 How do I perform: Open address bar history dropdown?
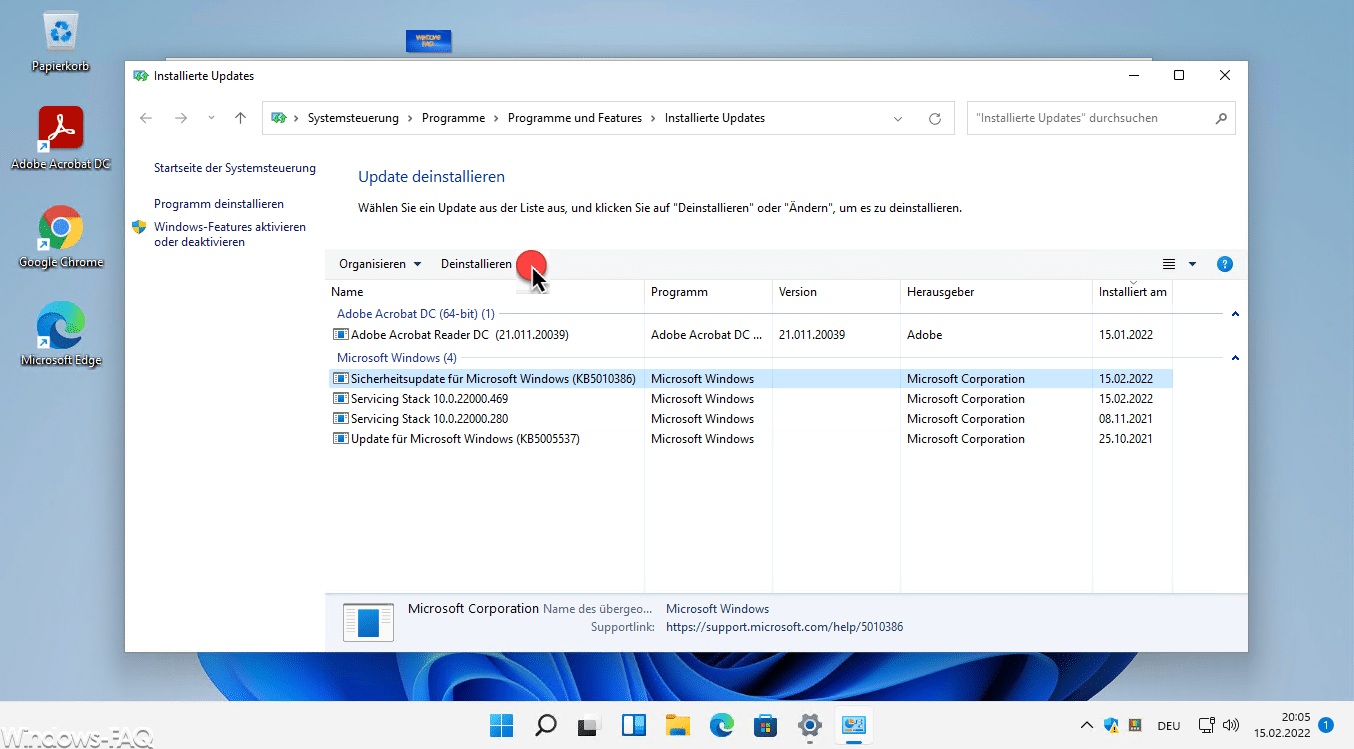click(898, 118)
